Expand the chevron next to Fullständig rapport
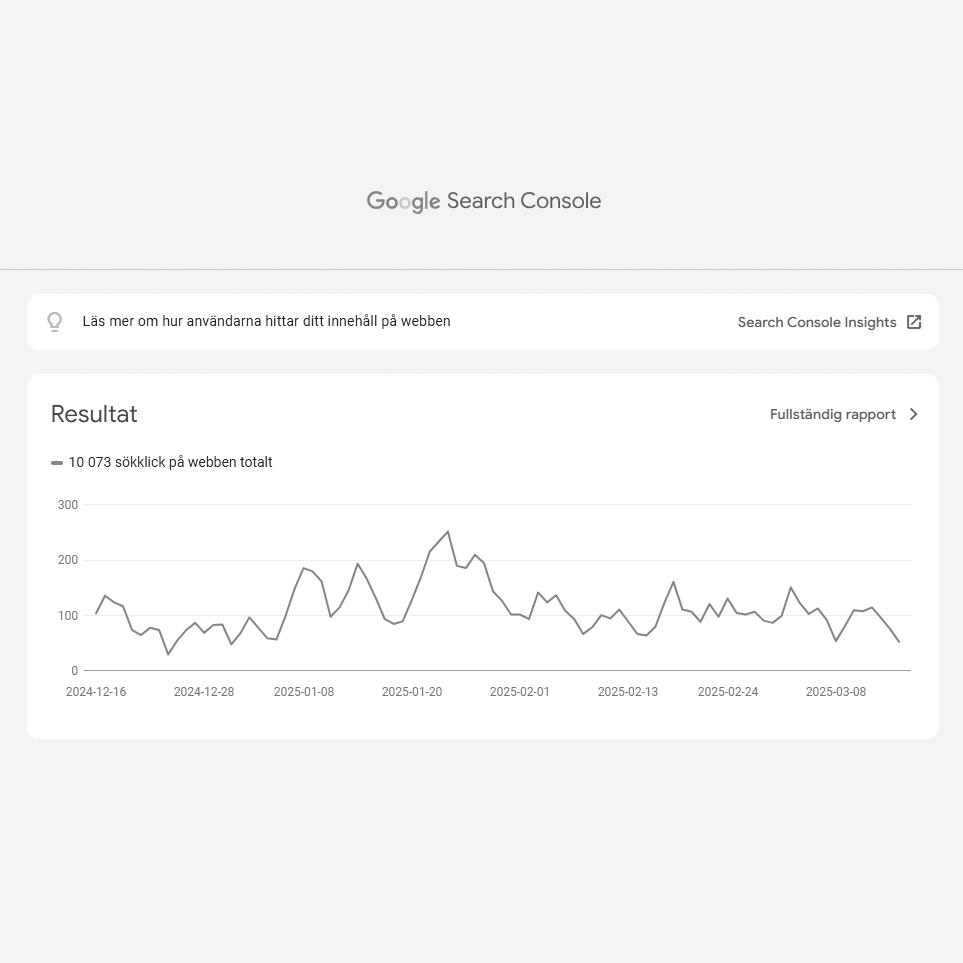 [x=913, y=414]
